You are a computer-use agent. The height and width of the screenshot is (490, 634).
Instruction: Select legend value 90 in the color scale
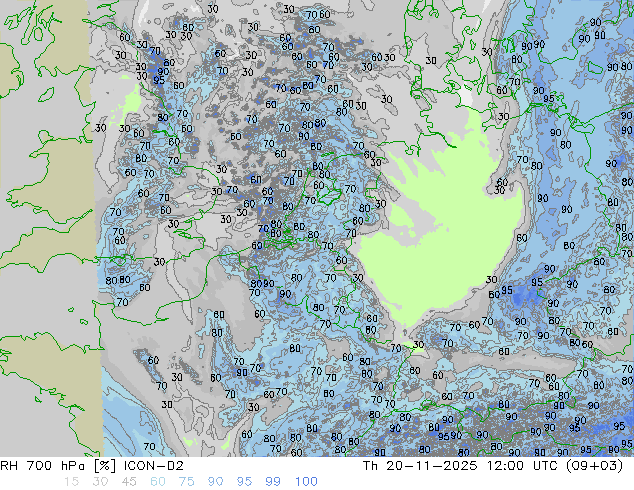pyautogui.click(x=215, y=482)
